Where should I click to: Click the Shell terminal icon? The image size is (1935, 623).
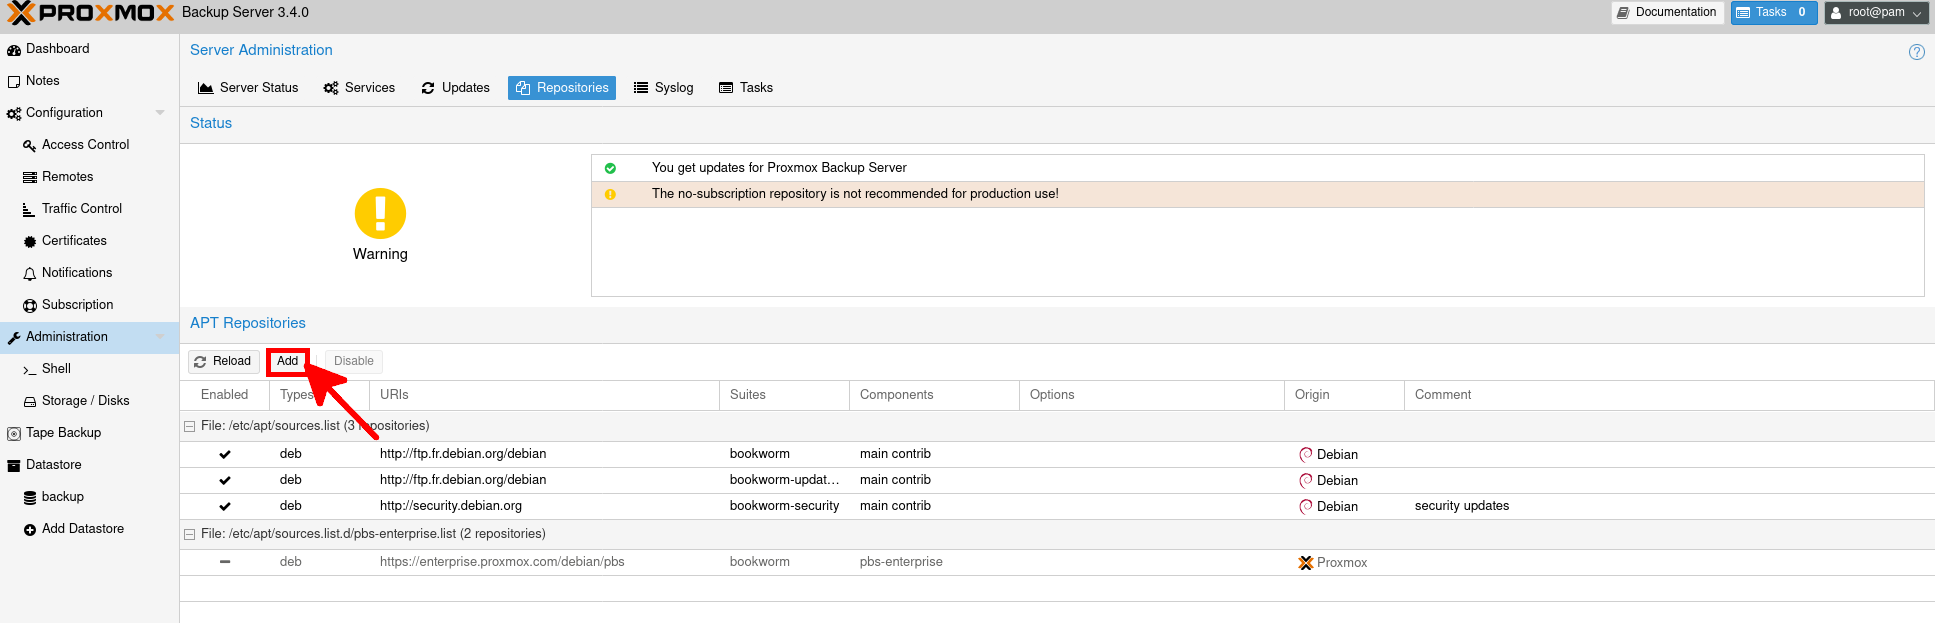tap(30, 369)
